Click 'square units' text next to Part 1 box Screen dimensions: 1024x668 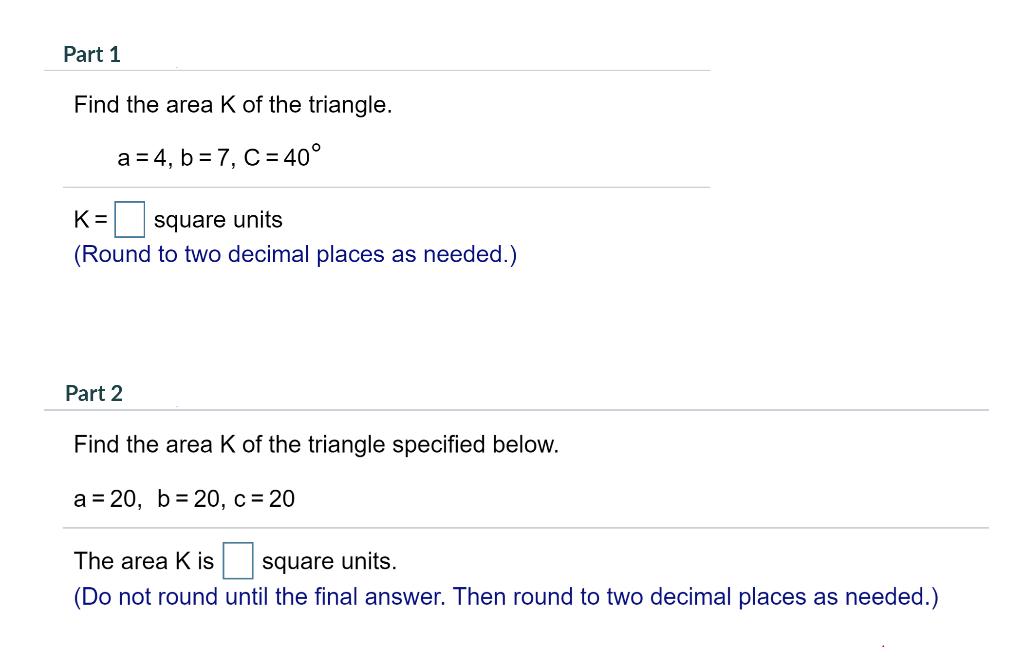(217, 219)
